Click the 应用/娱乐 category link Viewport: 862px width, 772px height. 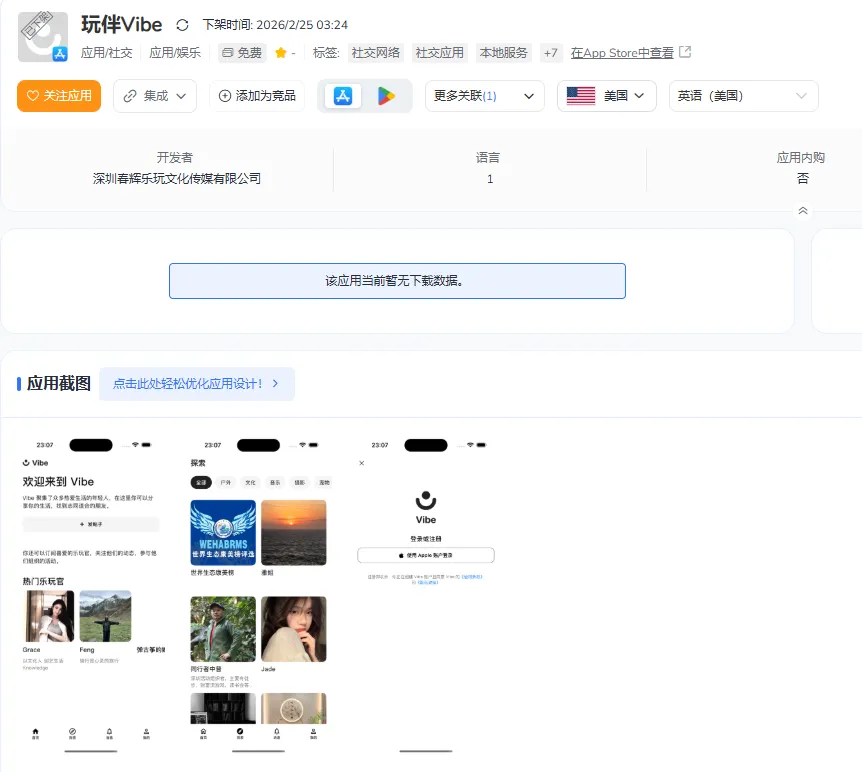(175, 53)
